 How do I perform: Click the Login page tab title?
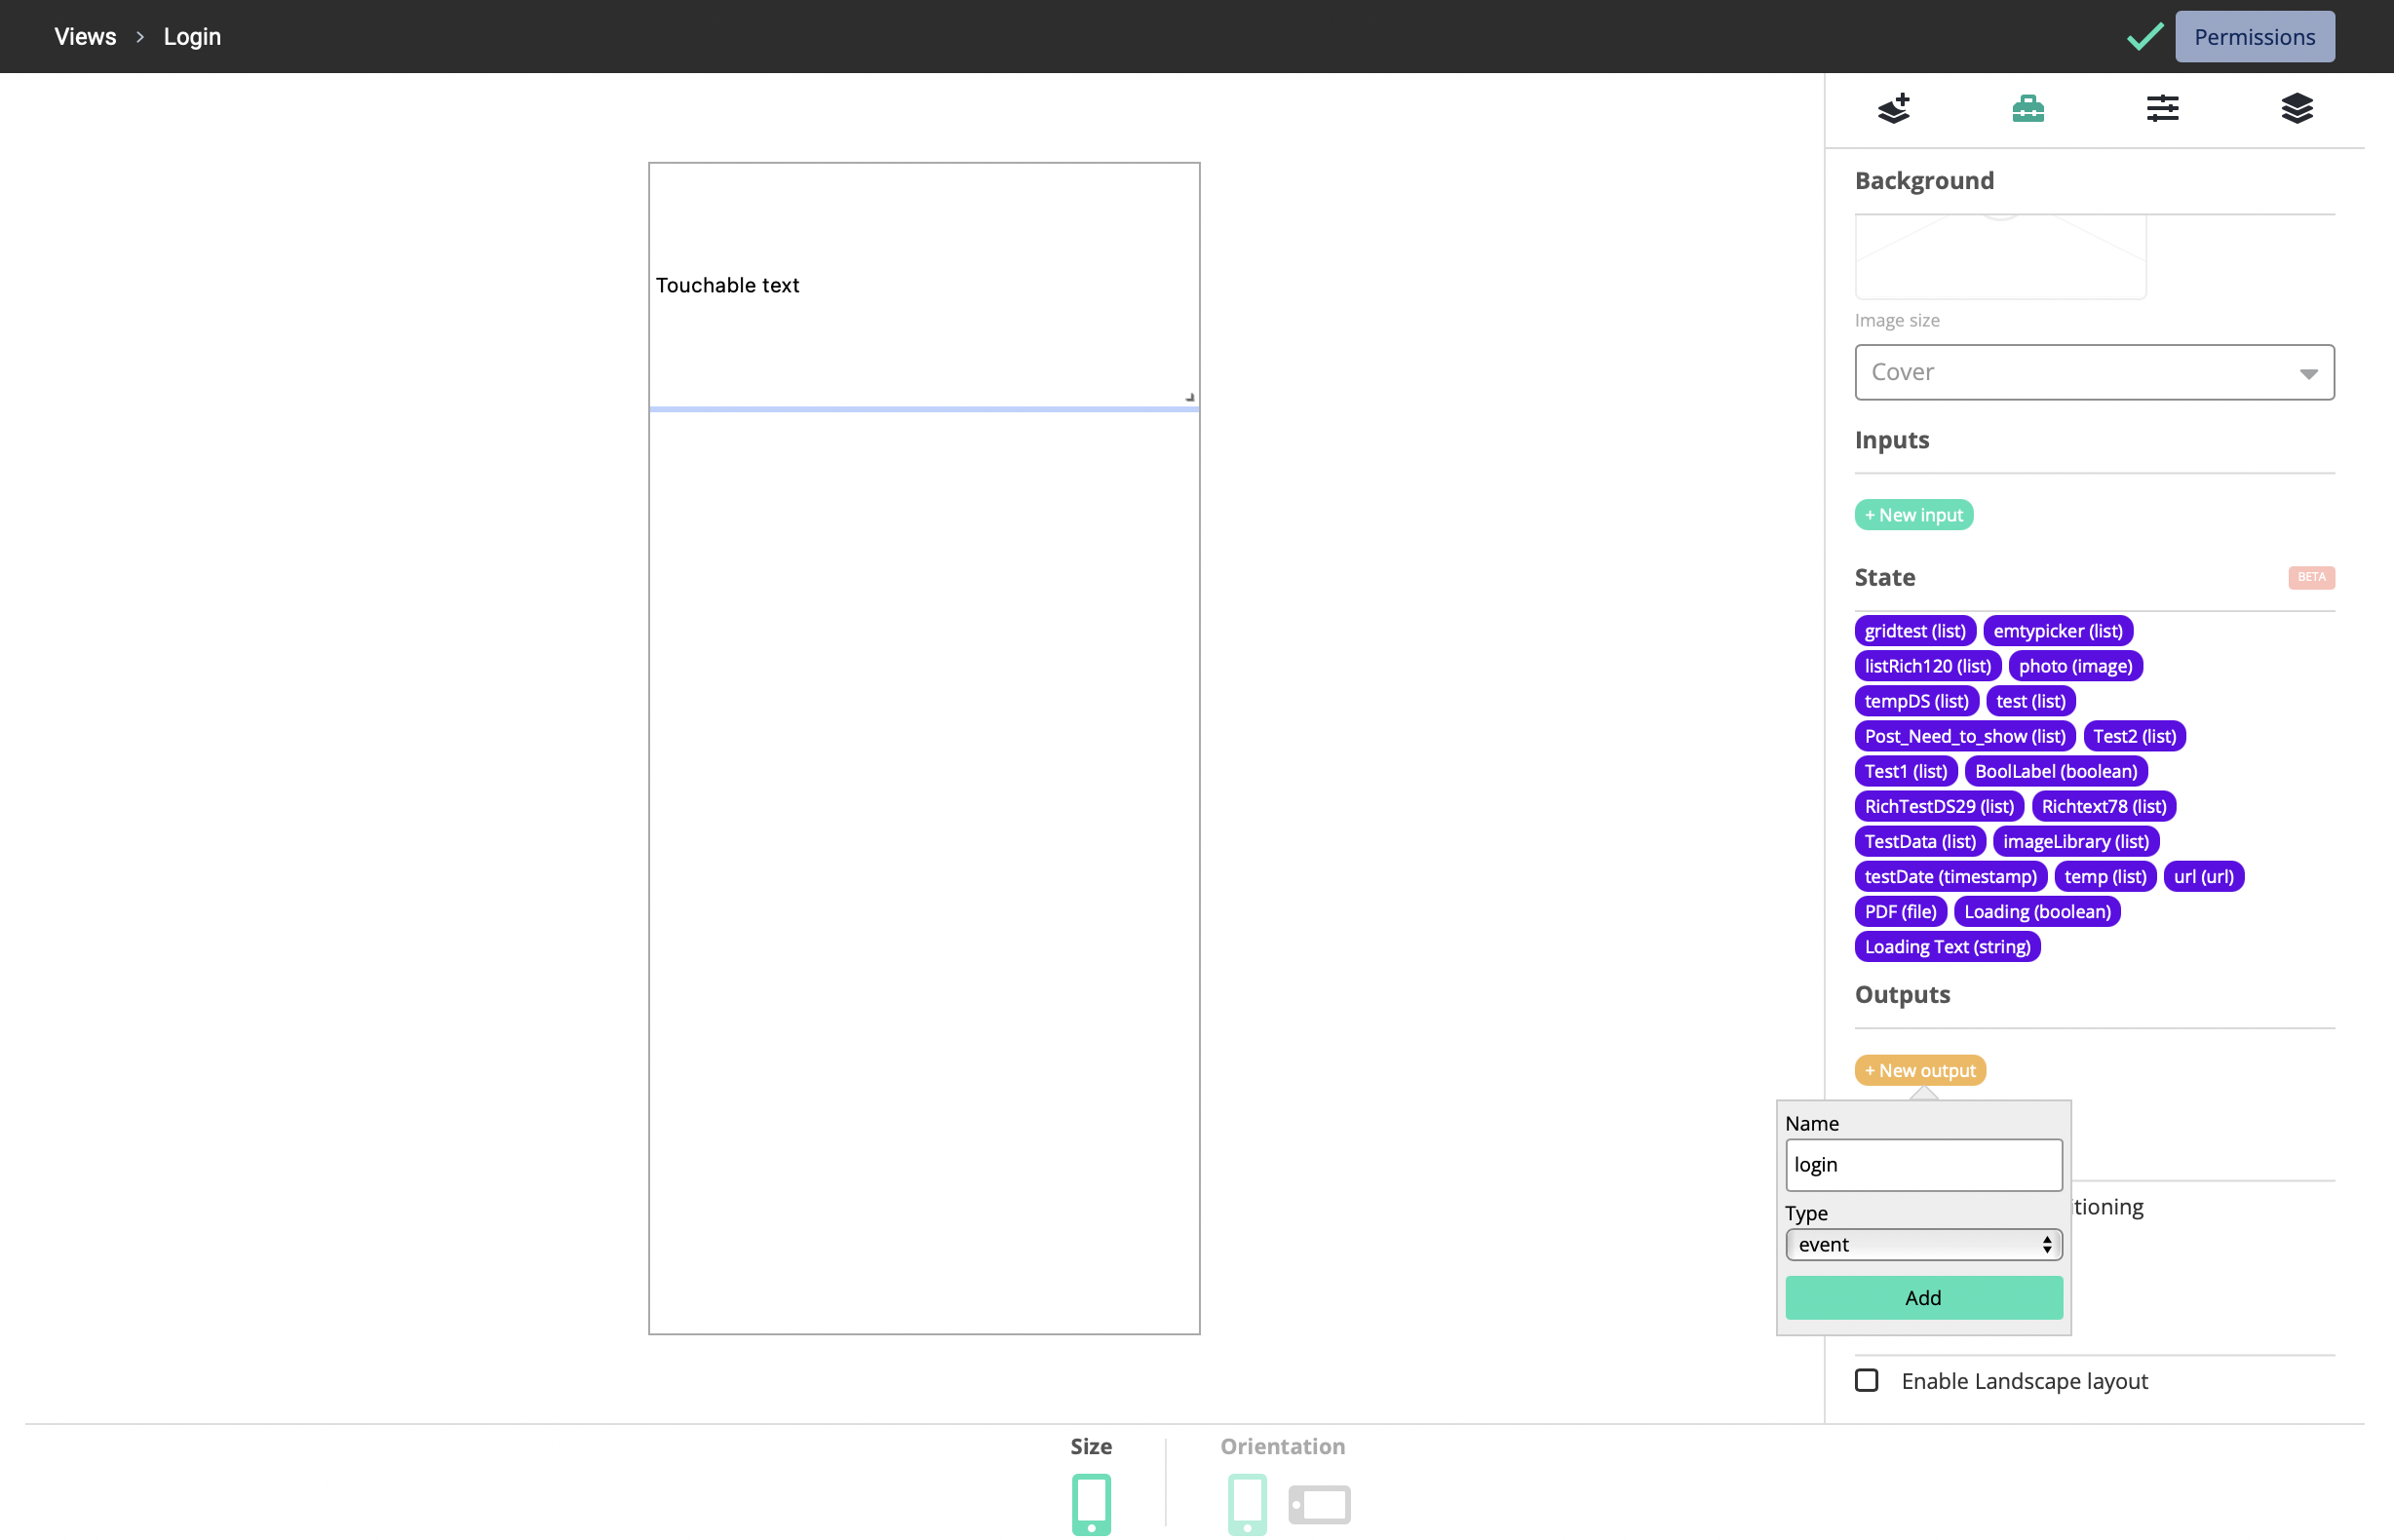(192, 35)
